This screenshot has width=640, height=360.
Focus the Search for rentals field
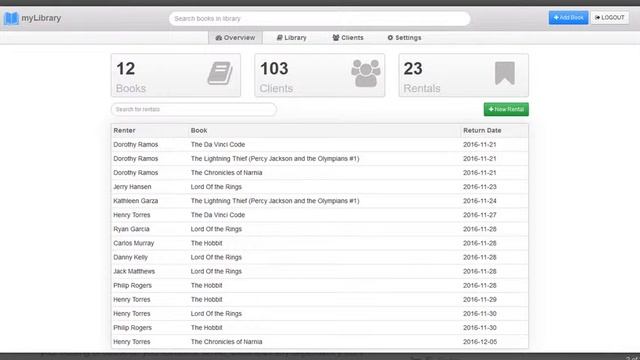(194, 109)
